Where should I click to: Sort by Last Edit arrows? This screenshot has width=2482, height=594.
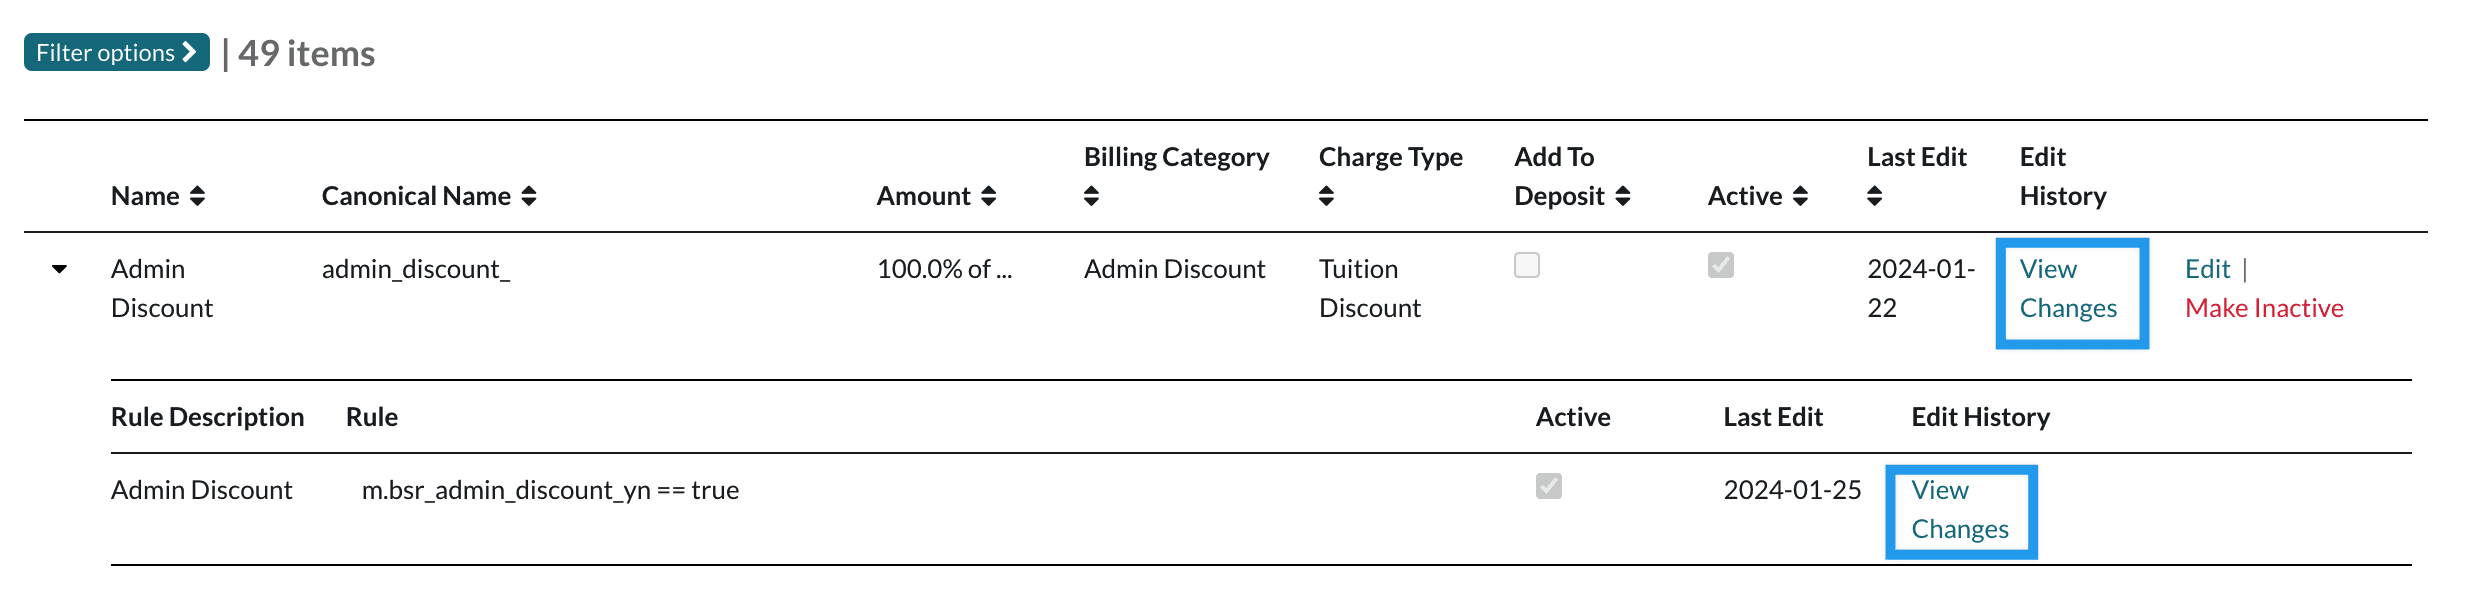click(x=1874, y=197)
